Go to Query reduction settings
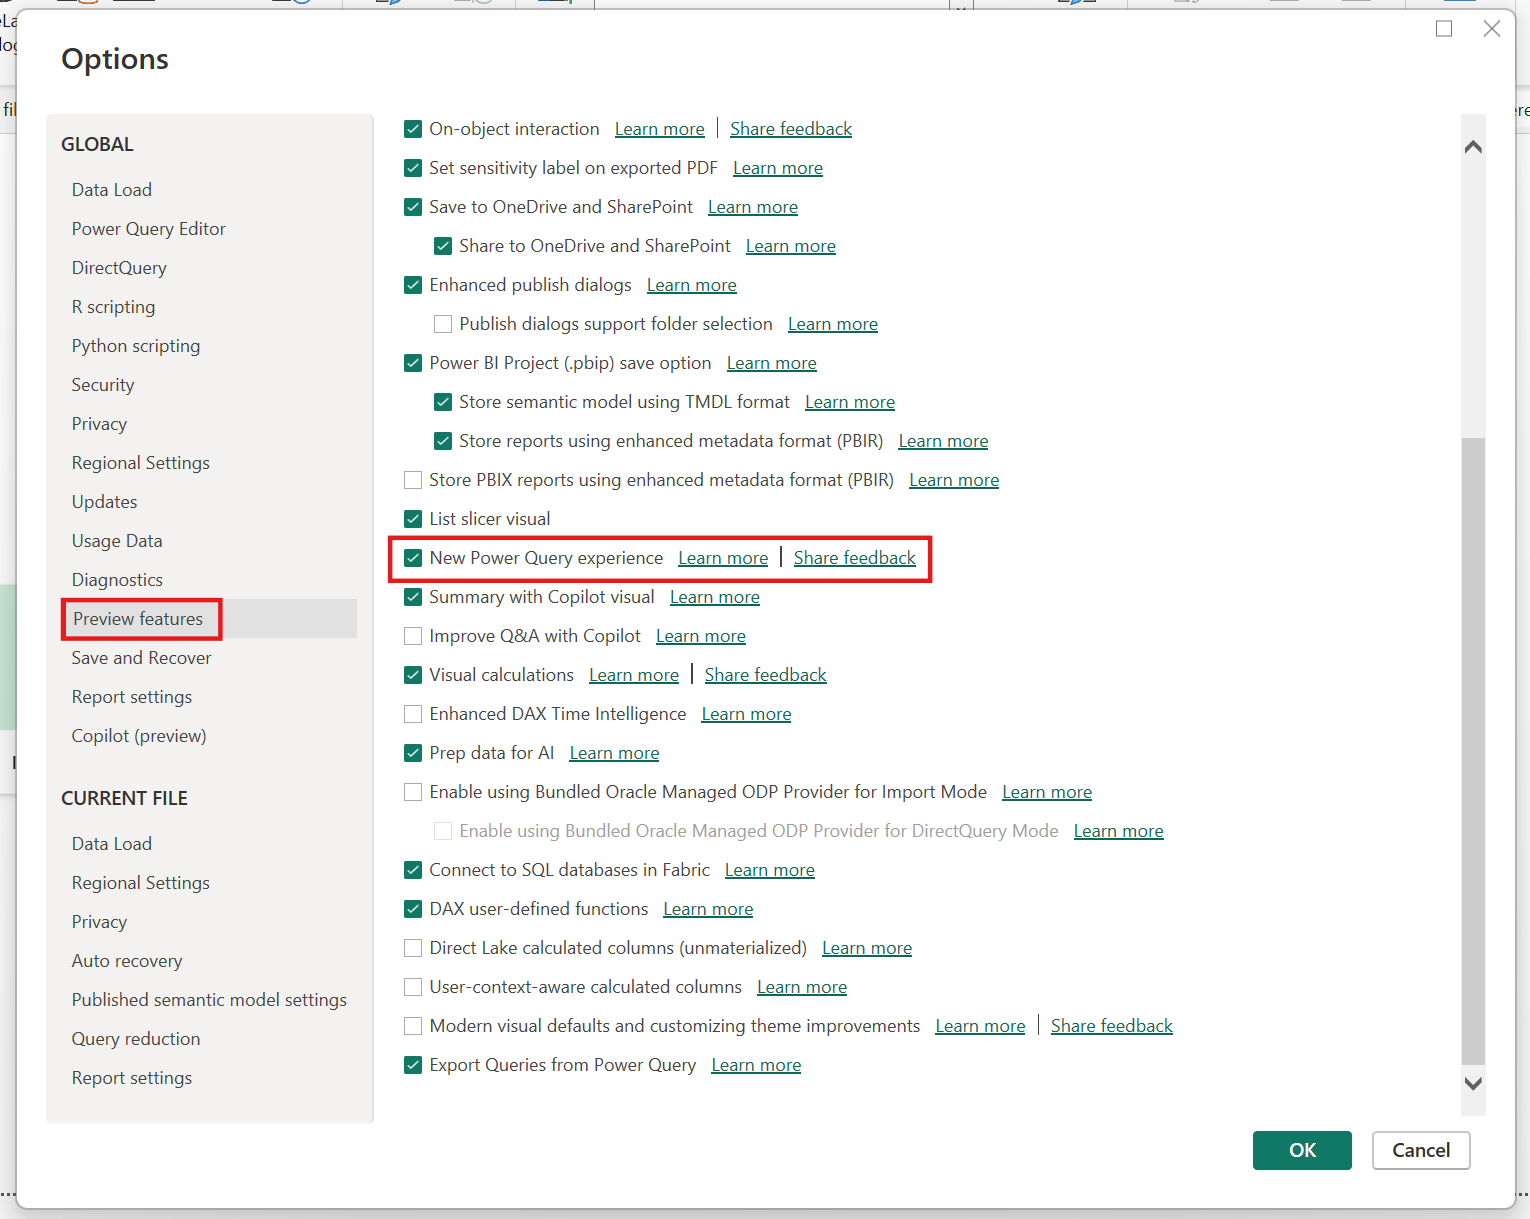This screenshot has width=1530, height=1219. 136,1039
